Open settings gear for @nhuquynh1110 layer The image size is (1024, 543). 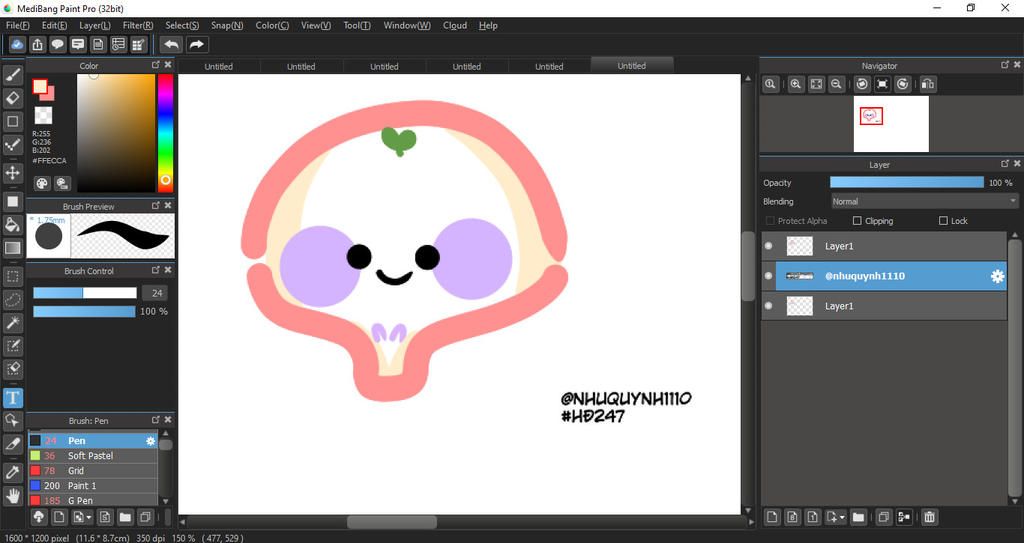996,276
